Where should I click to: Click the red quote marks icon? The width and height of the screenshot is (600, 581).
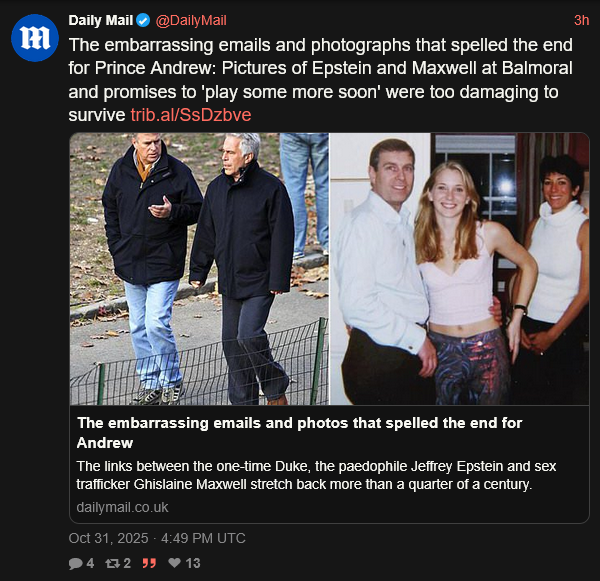tap(150, 563)
